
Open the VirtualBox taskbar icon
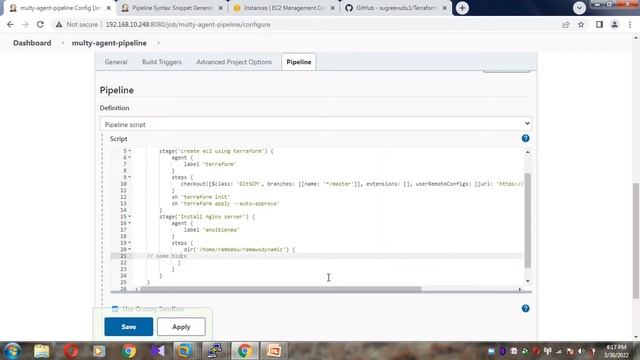point(184,351)
